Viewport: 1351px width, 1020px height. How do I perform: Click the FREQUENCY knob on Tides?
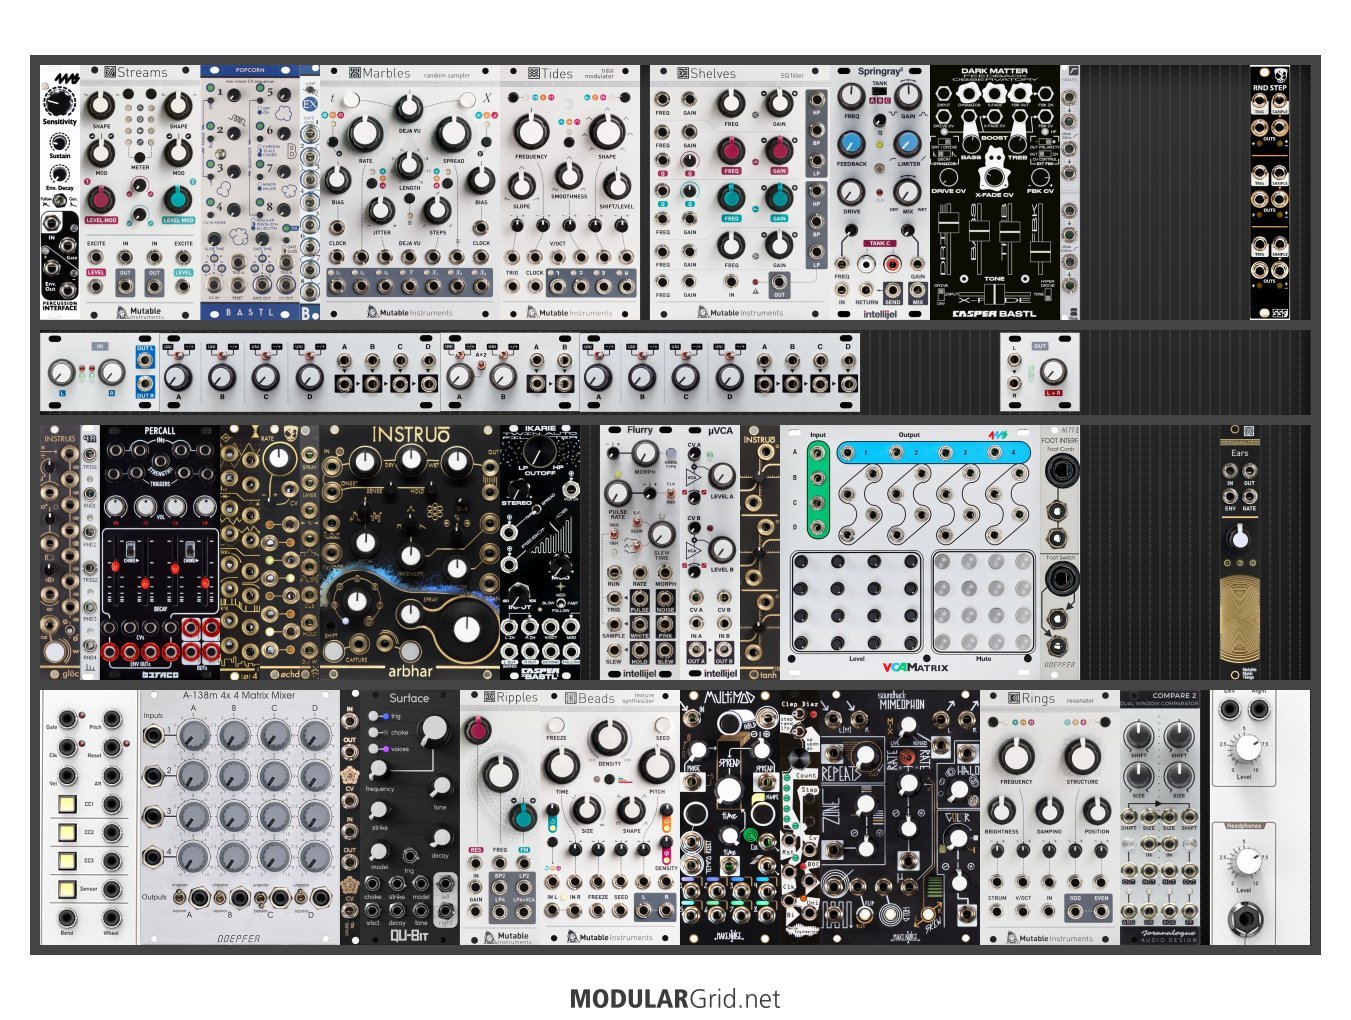tap(531, 131)
